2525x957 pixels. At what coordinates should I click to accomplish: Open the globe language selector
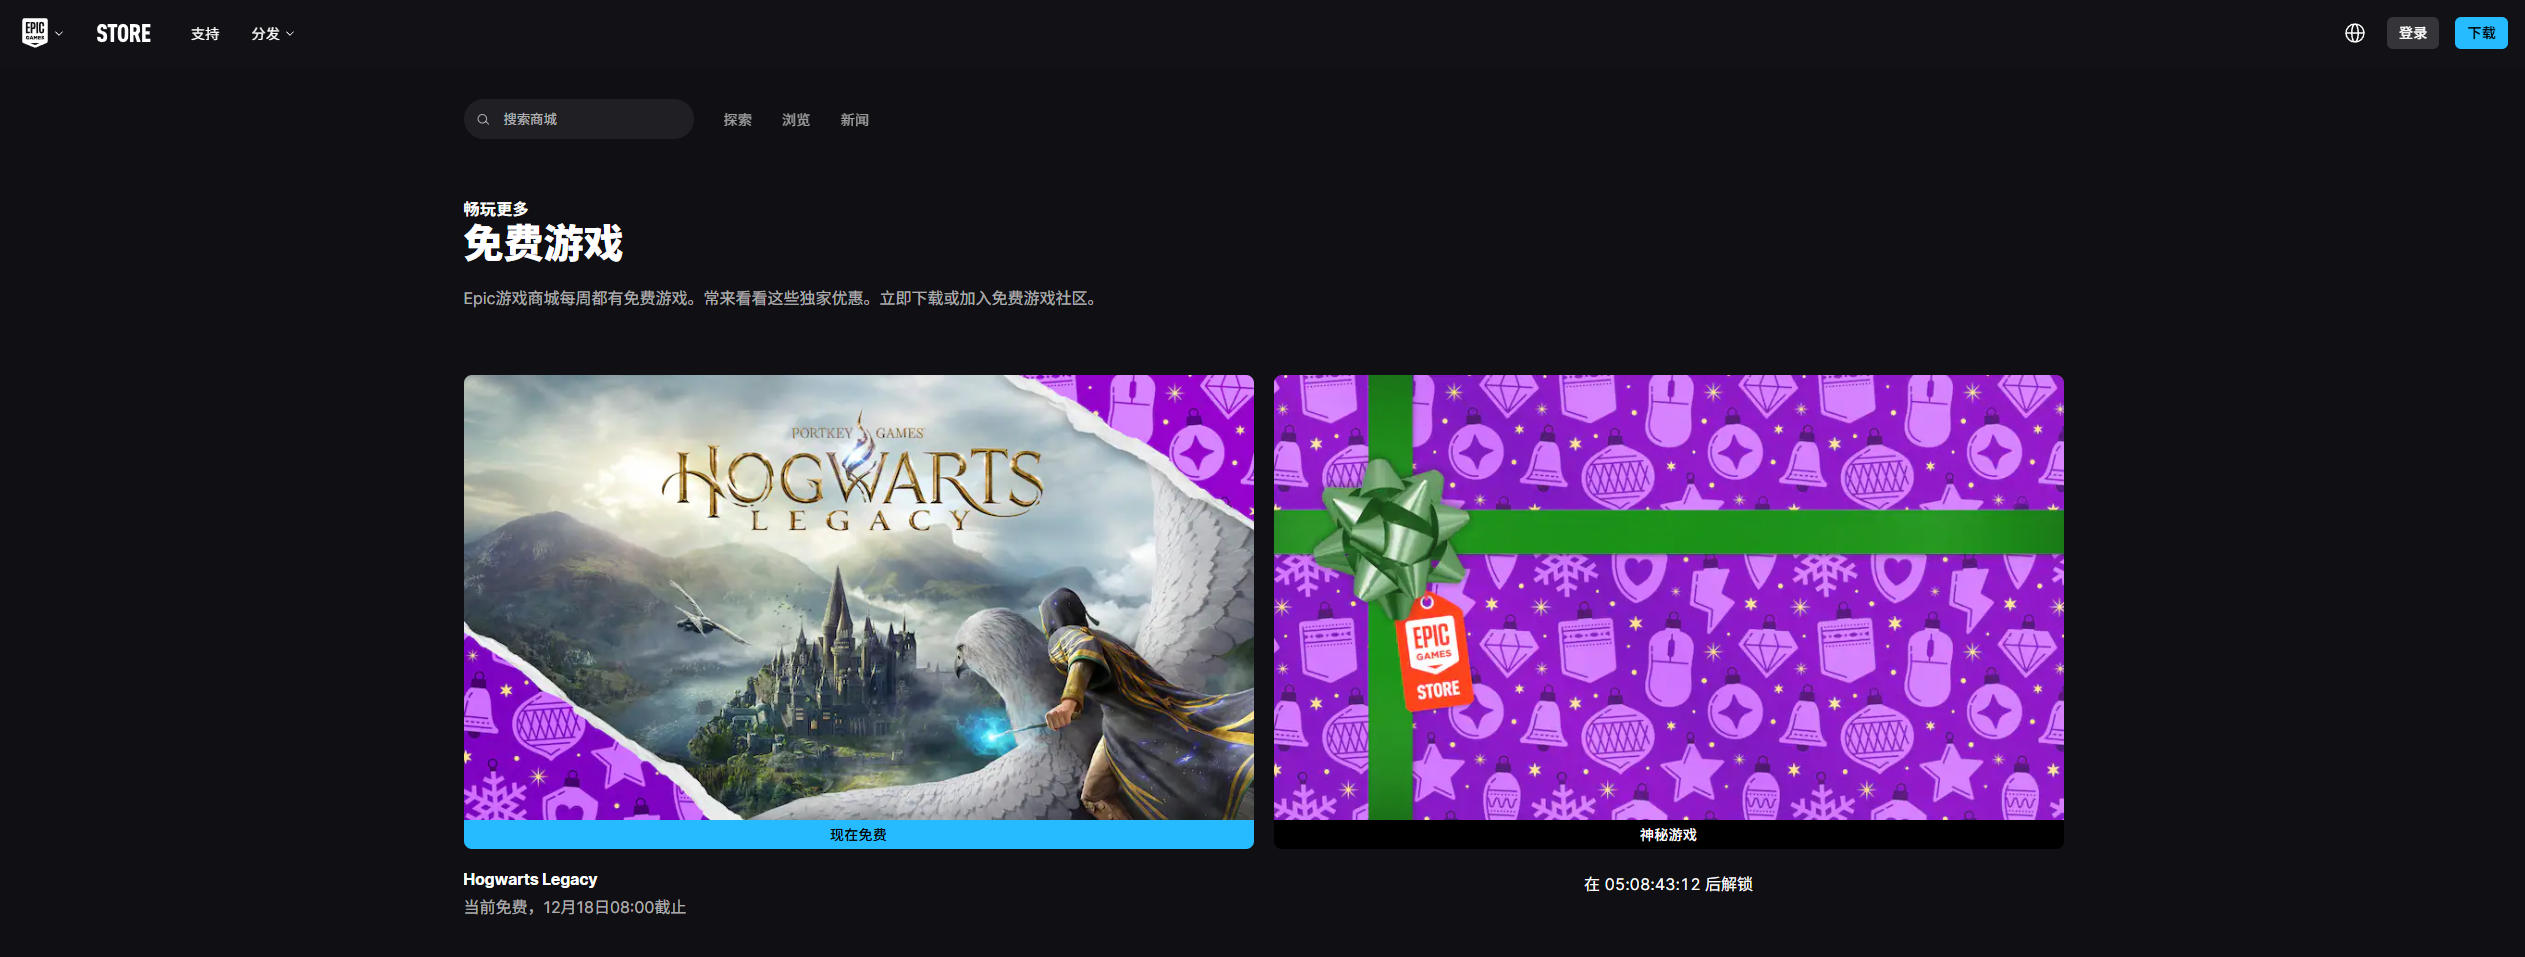click(x=2354, y=33)
